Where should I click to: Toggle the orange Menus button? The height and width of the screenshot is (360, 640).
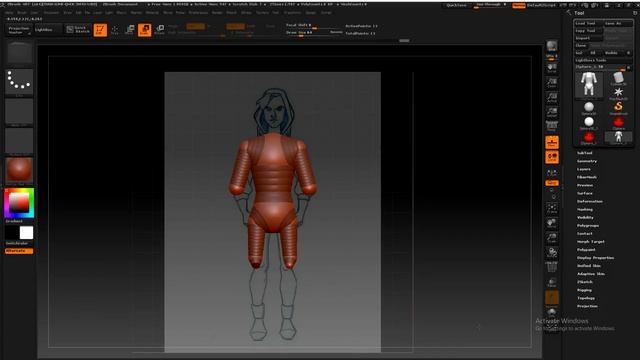518,5
